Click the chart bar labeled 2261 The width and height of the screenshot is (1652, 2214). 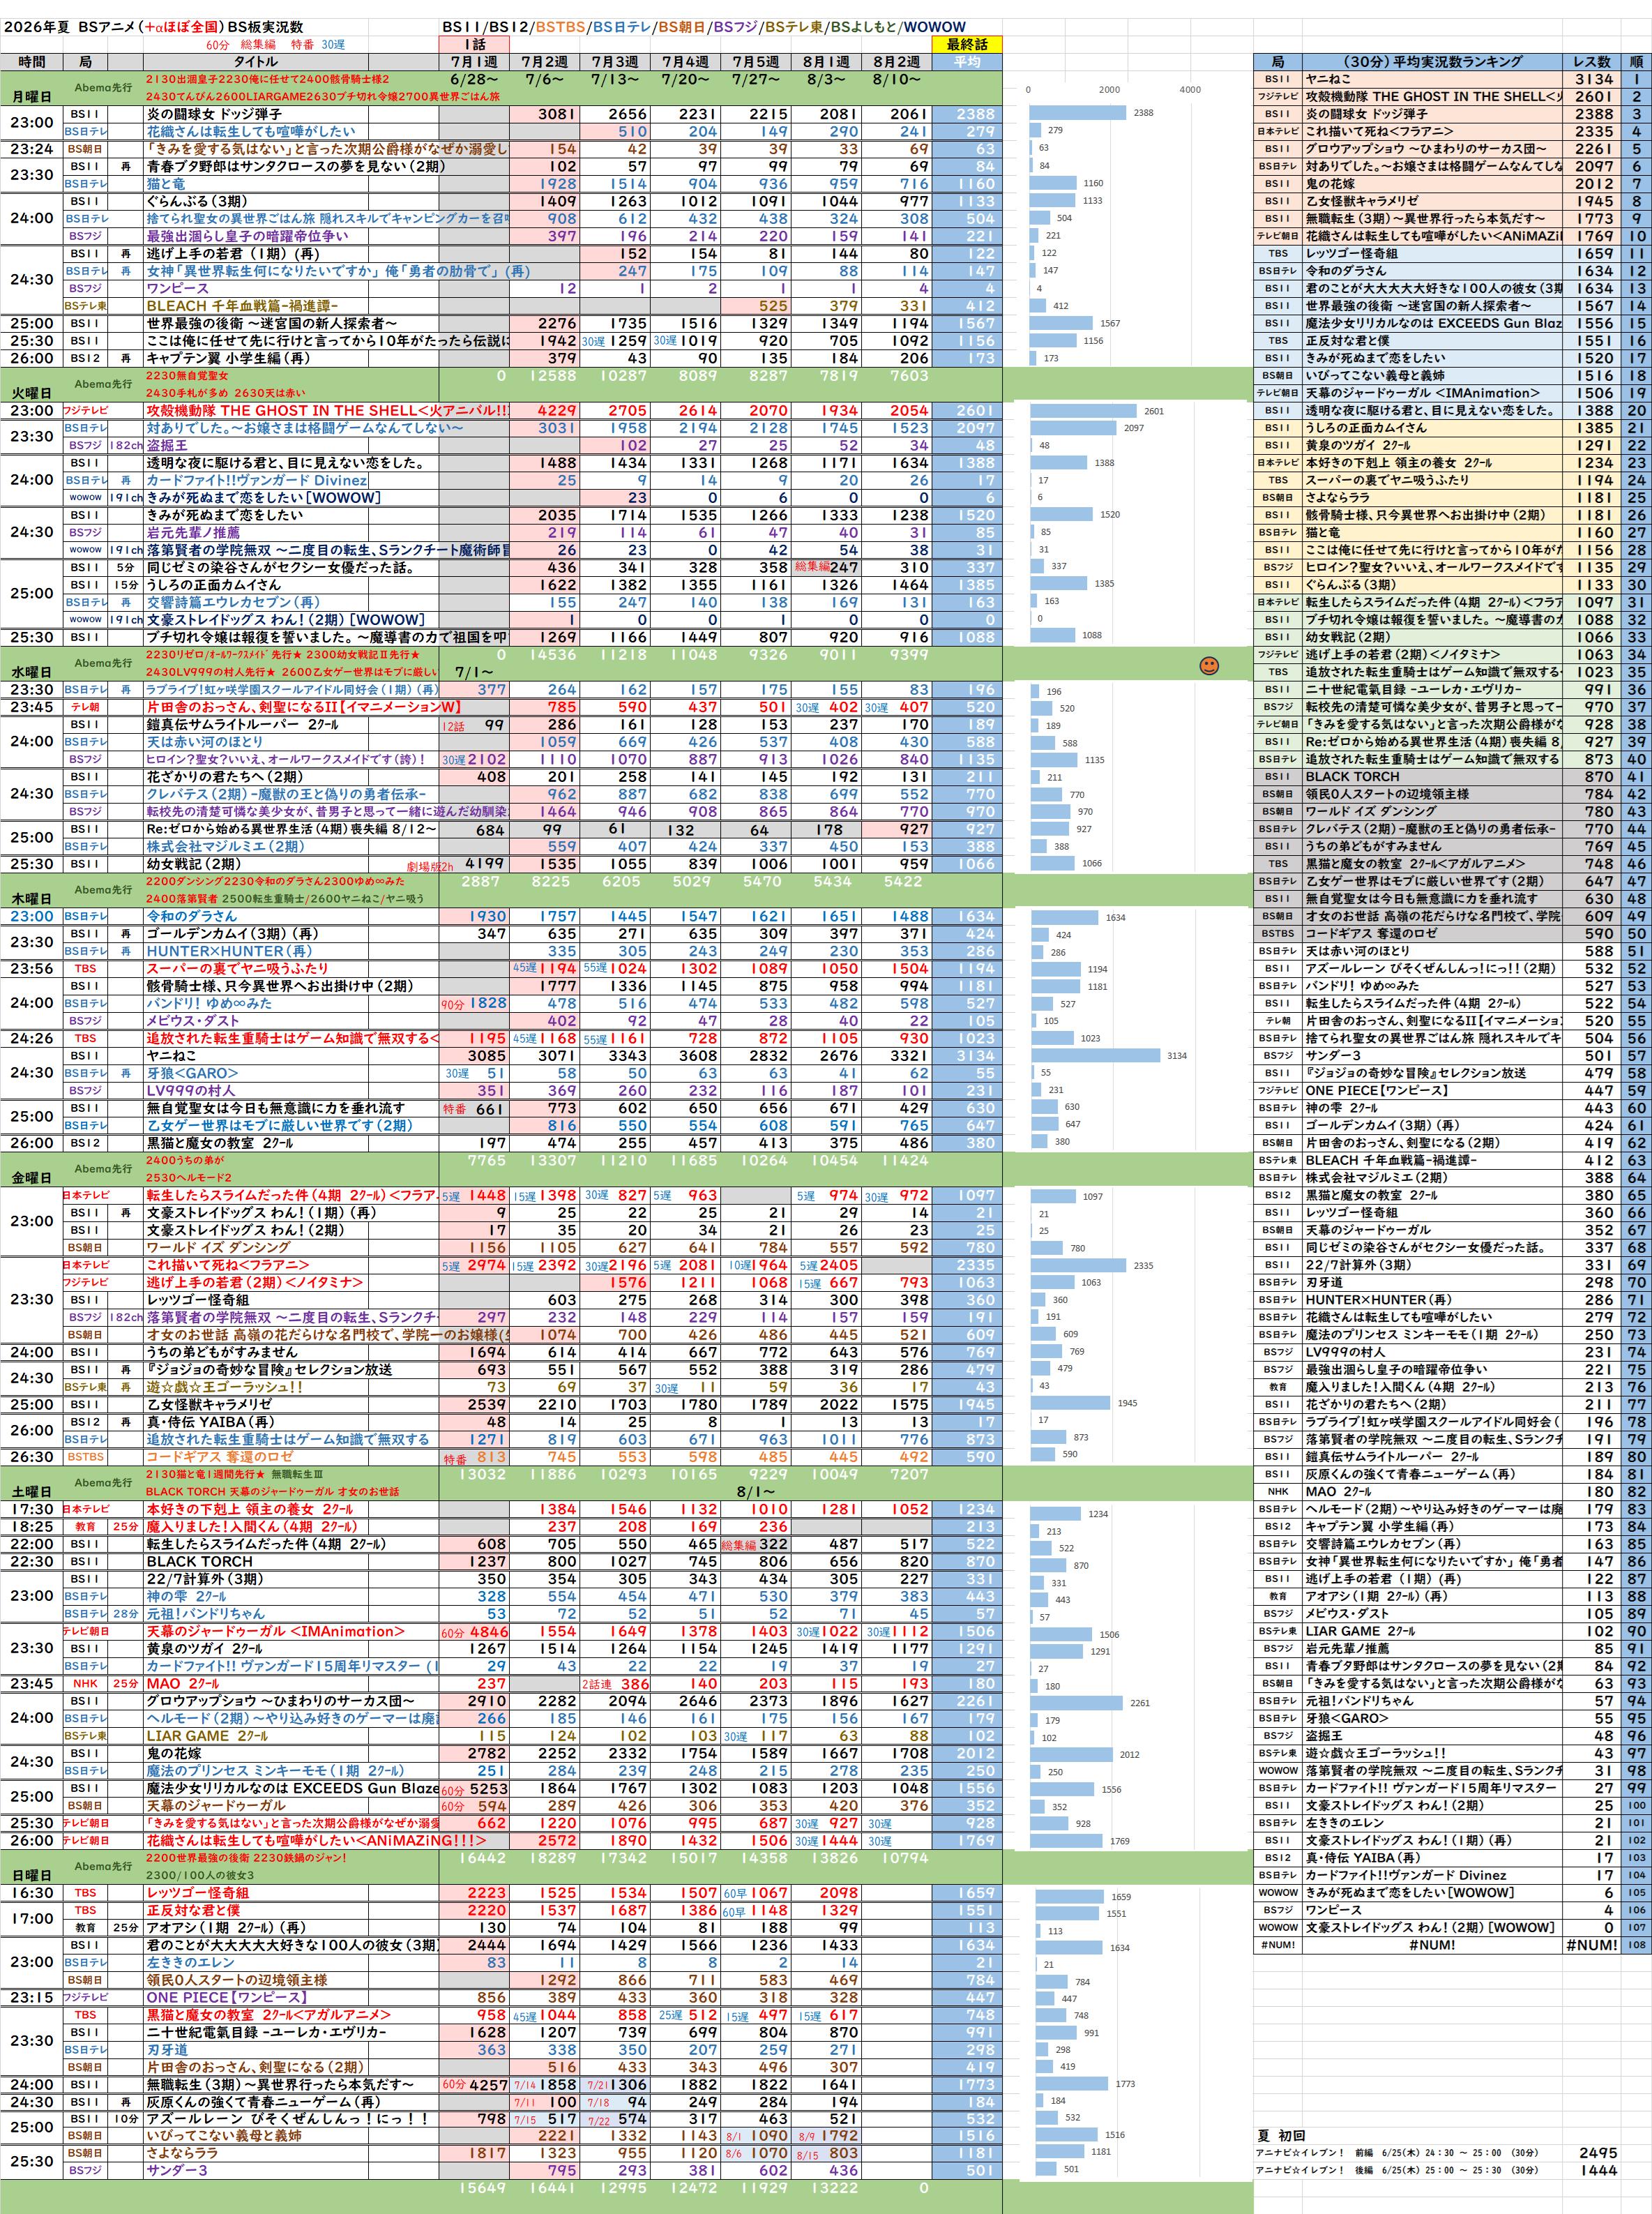pyautogui.click(x=1077, y=1702)
